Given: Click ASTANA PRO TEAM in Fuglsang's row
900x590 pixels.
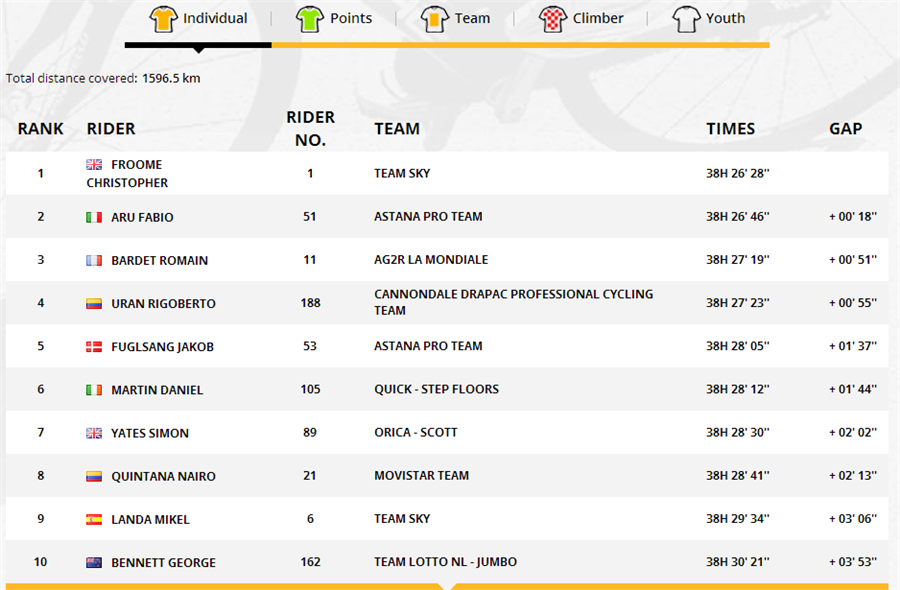Looking at the screenshot, I should click(x=428, y=346).
